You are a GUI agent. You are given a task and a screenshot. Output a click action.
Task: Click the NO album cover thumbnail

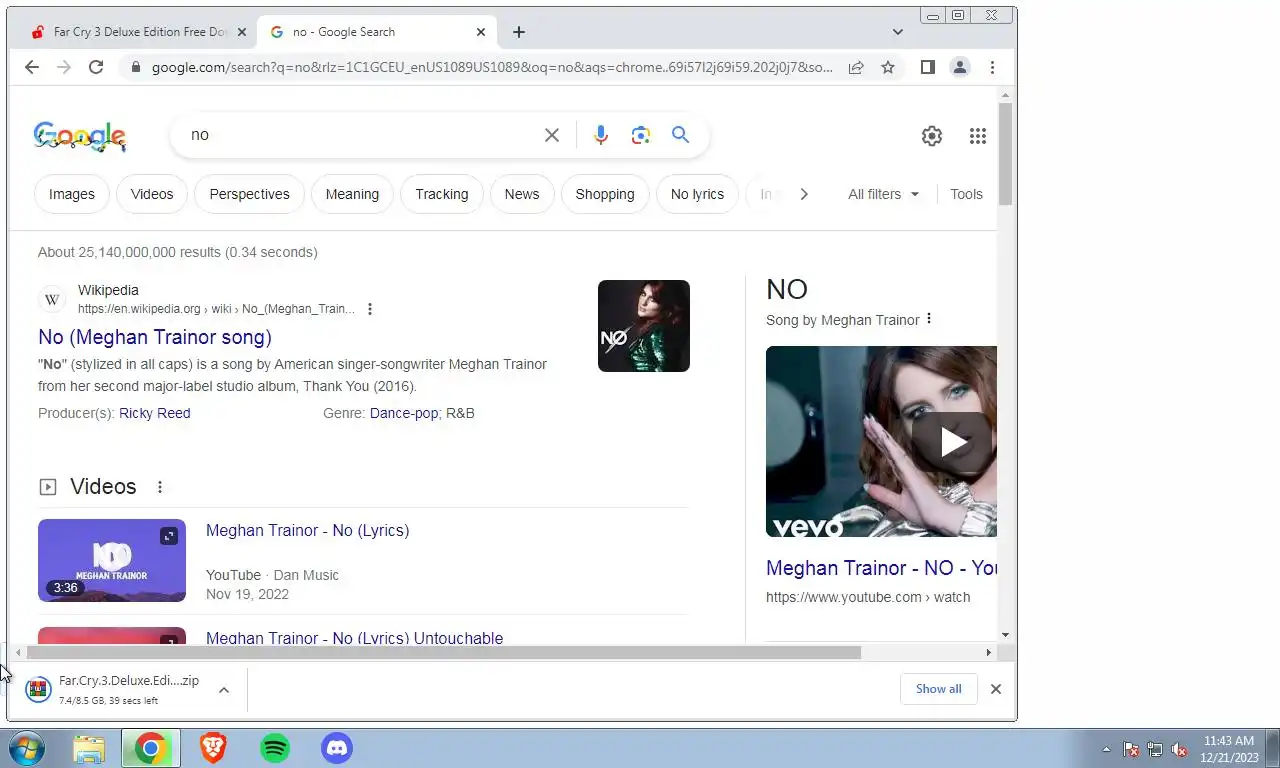[x=644, y=326]
